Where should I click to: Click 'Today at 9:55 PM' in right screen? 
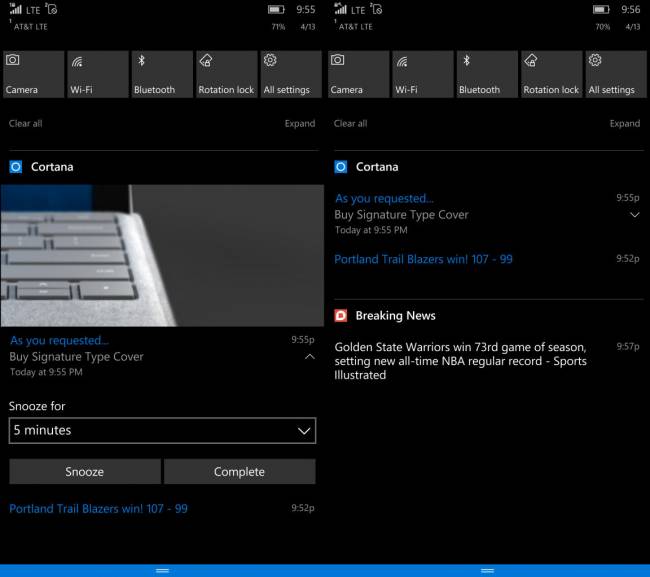371,230
